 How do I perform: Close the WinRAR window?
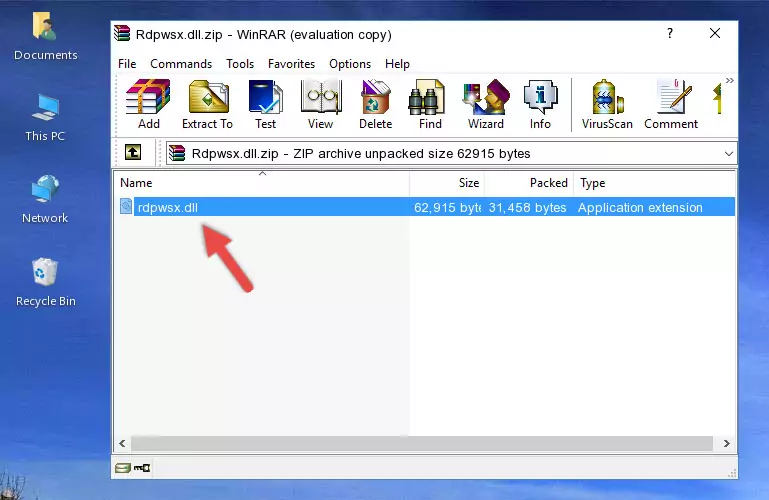click(715, 33)
